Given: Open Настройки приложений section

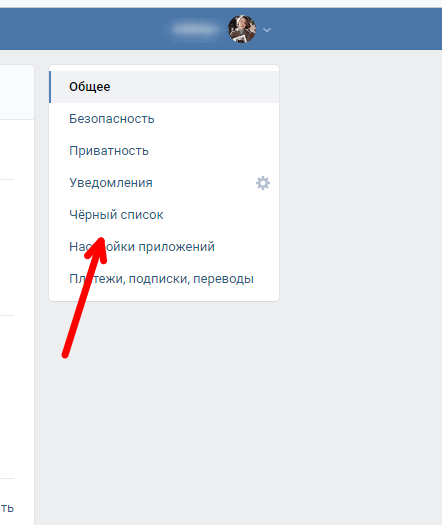Looking at the screenshot, I should (x=164, y=247).
